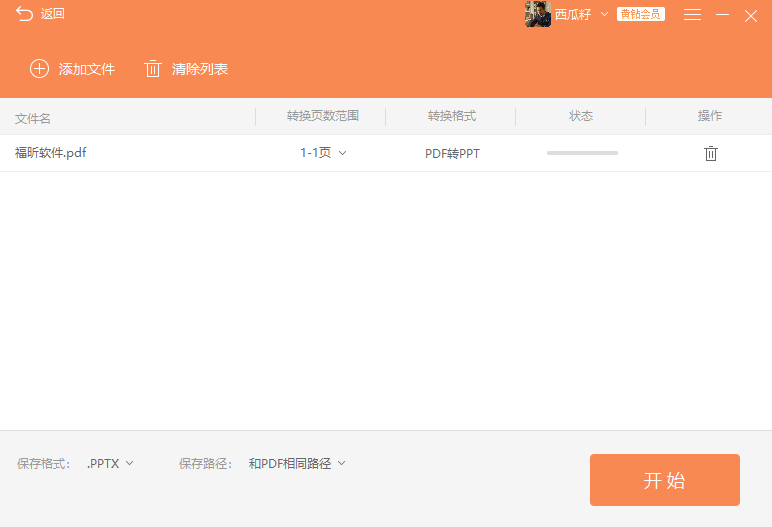Viewport: 772px width, 527px height.
Task: Delete 福昕软件.pdf with its trash icon
Action: coord(710,154)
